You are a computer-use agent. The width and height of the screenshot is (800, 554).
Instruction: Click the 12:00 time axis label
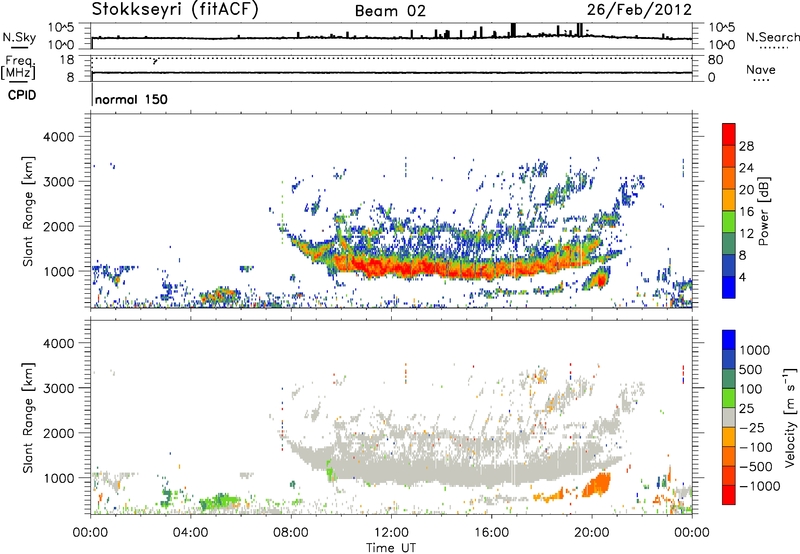click(x=391, y=533)
